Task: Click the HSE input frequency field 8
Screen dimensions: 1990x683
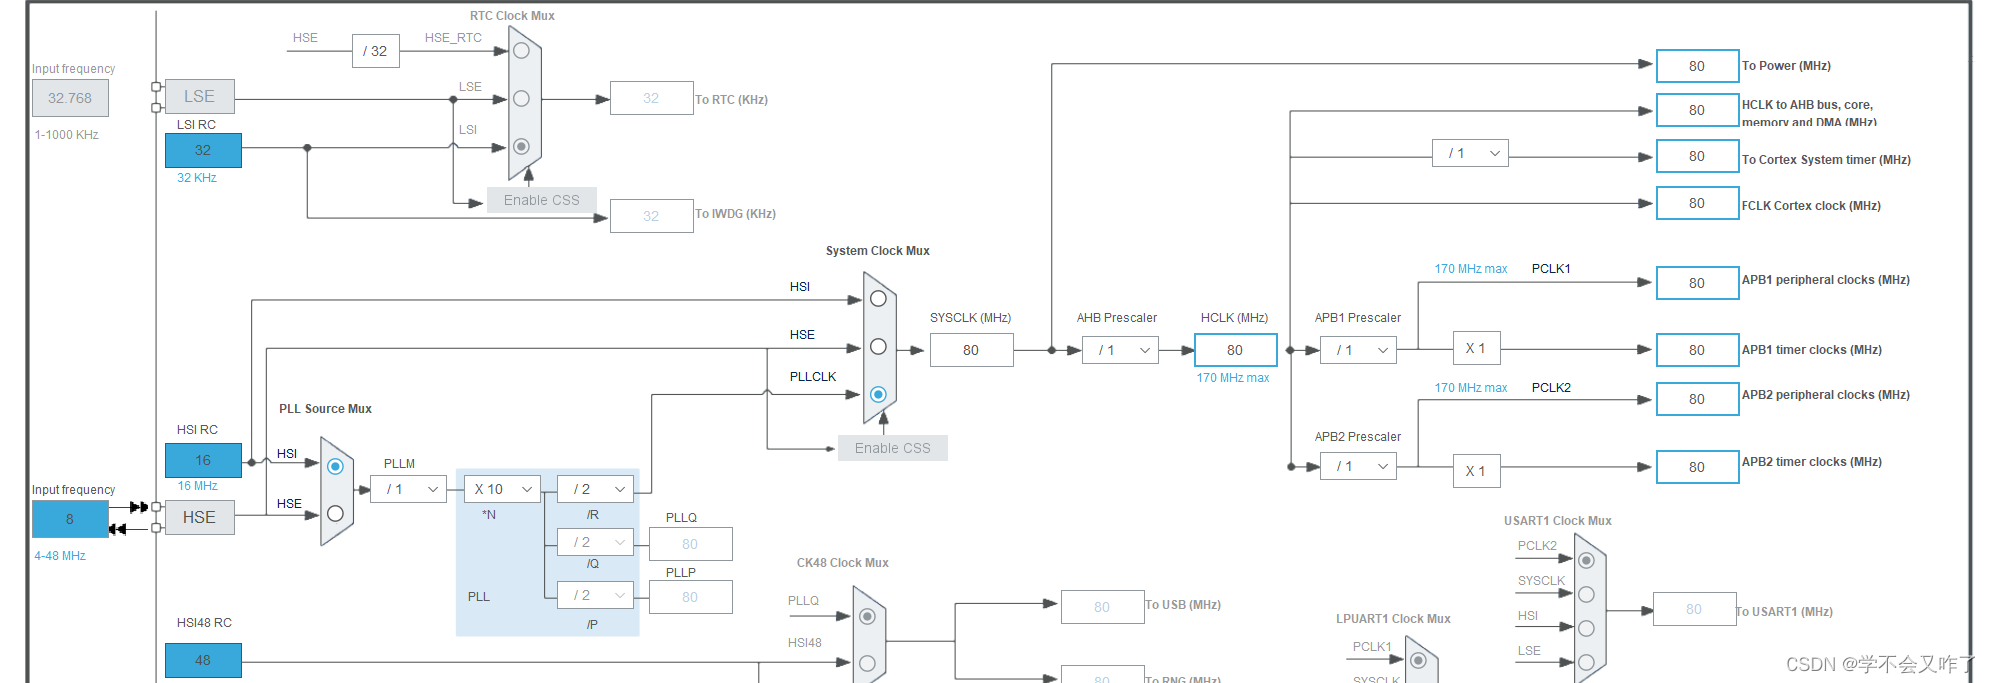Action: [x=70, y=519]
